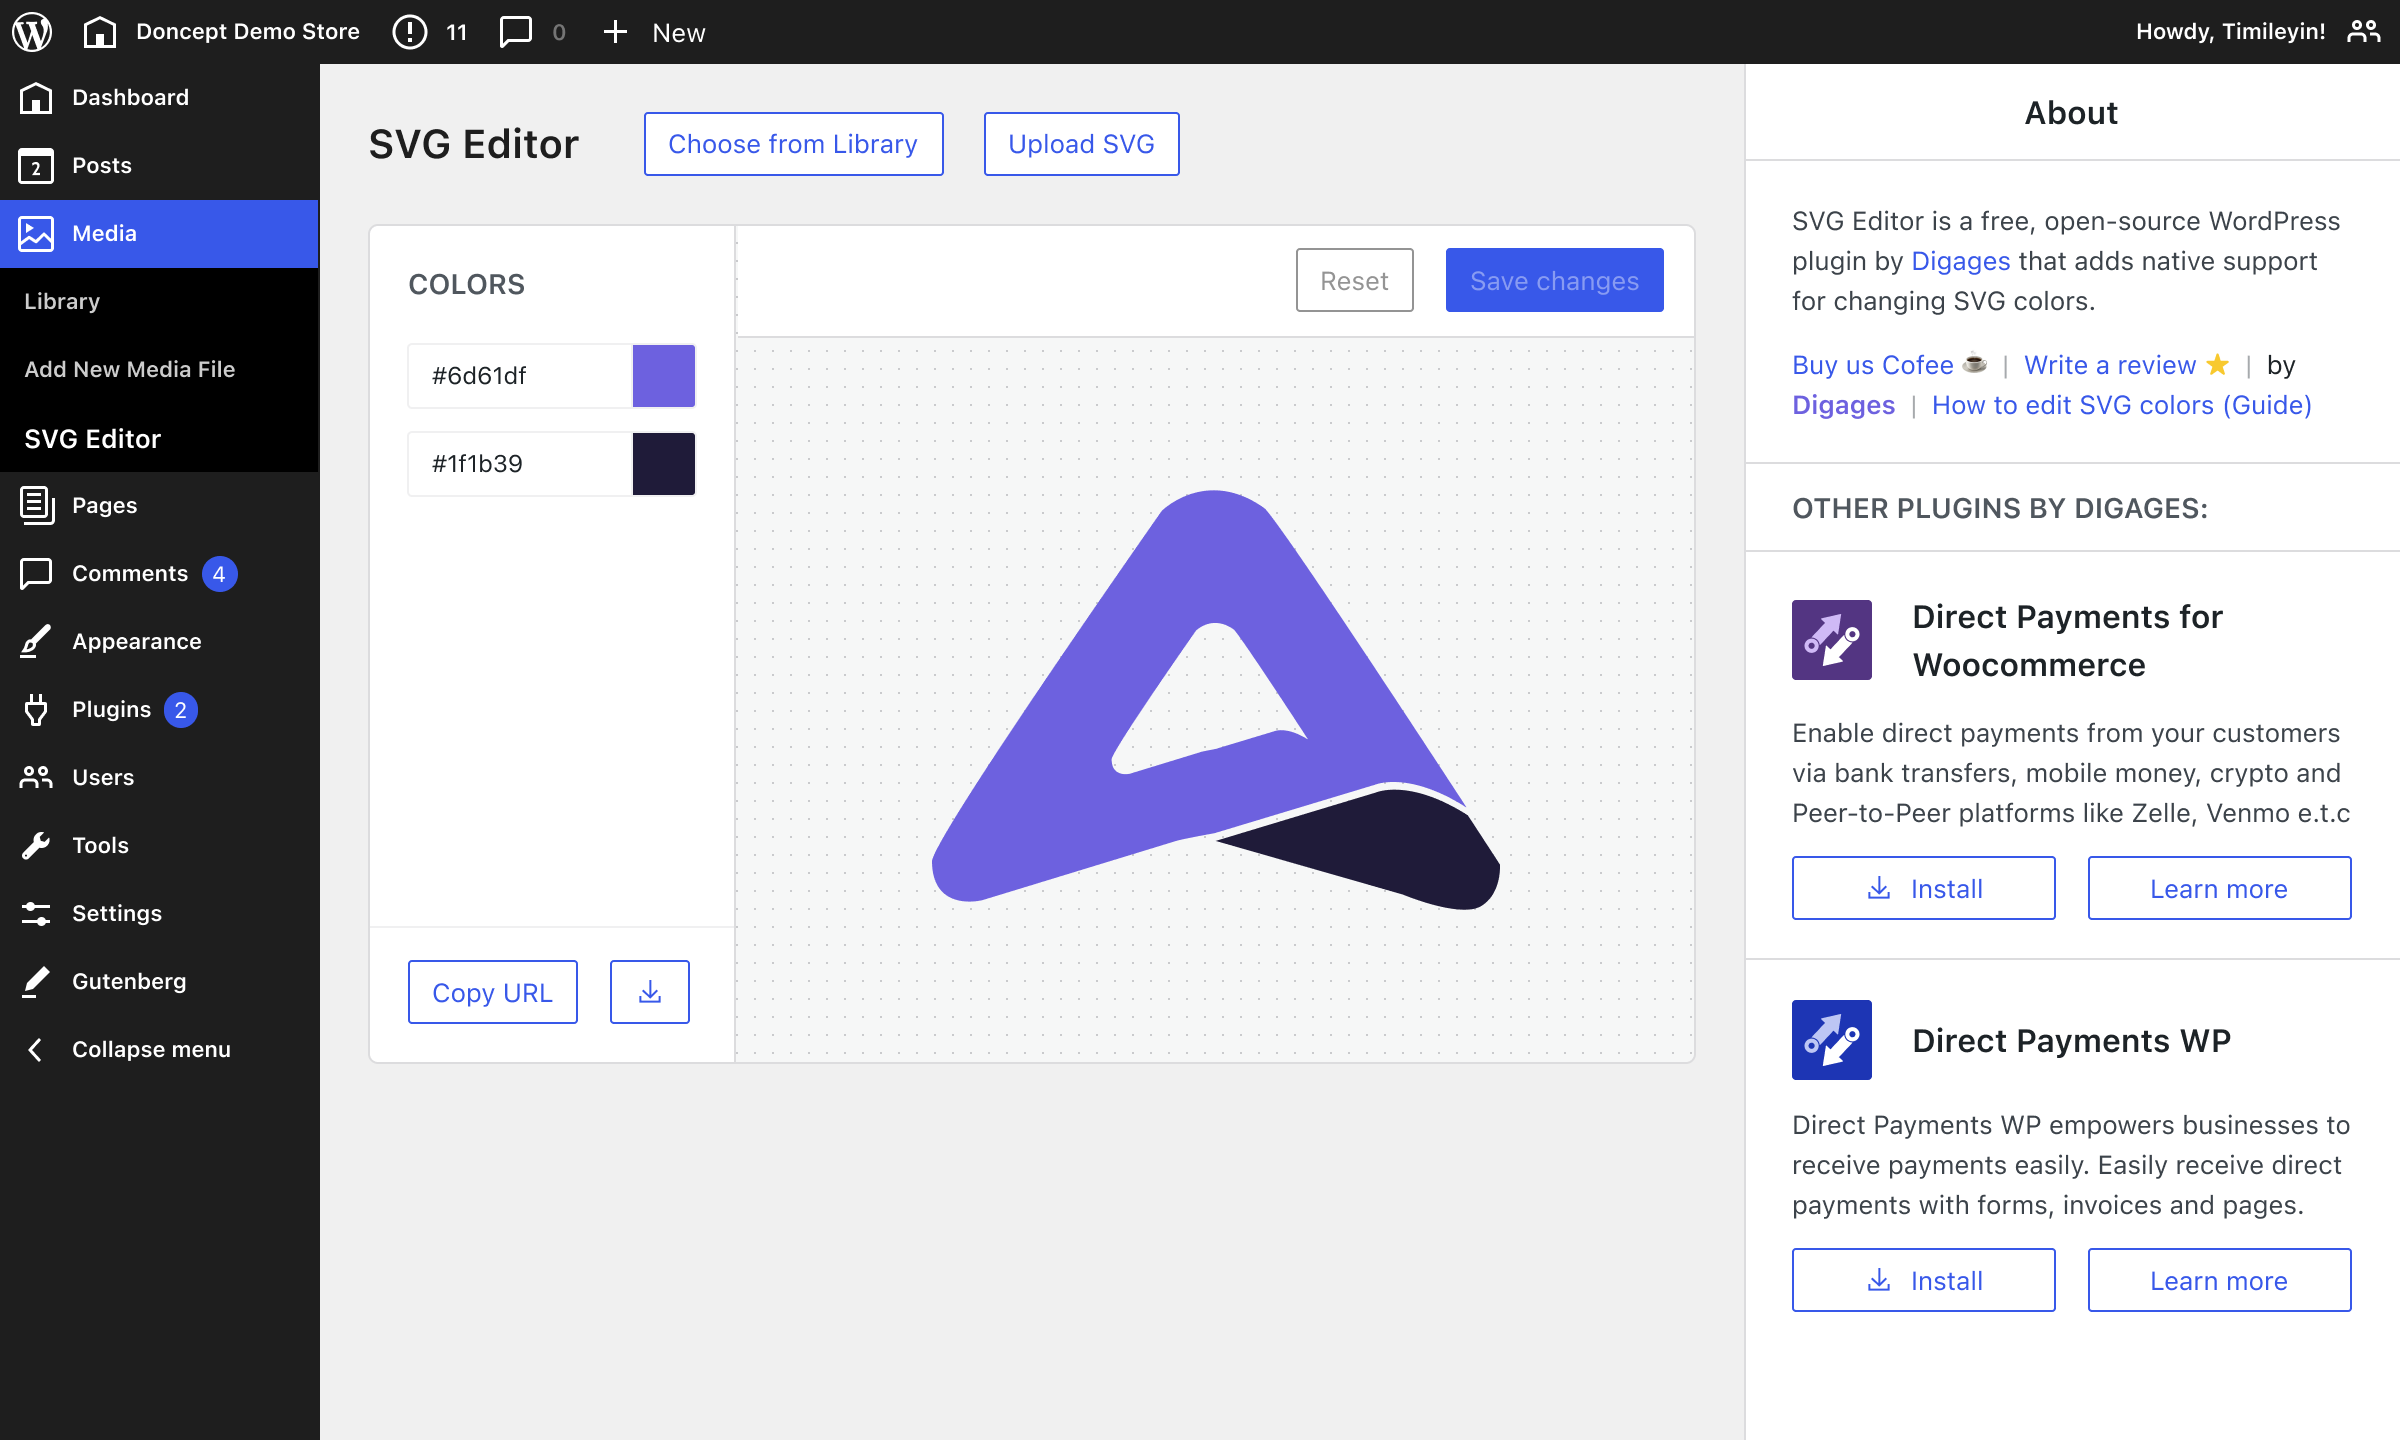This screenshot has width=2400, height=1440.
Task: Click the Dashboard house icon in sidebar
Action: tap(36, 98)
